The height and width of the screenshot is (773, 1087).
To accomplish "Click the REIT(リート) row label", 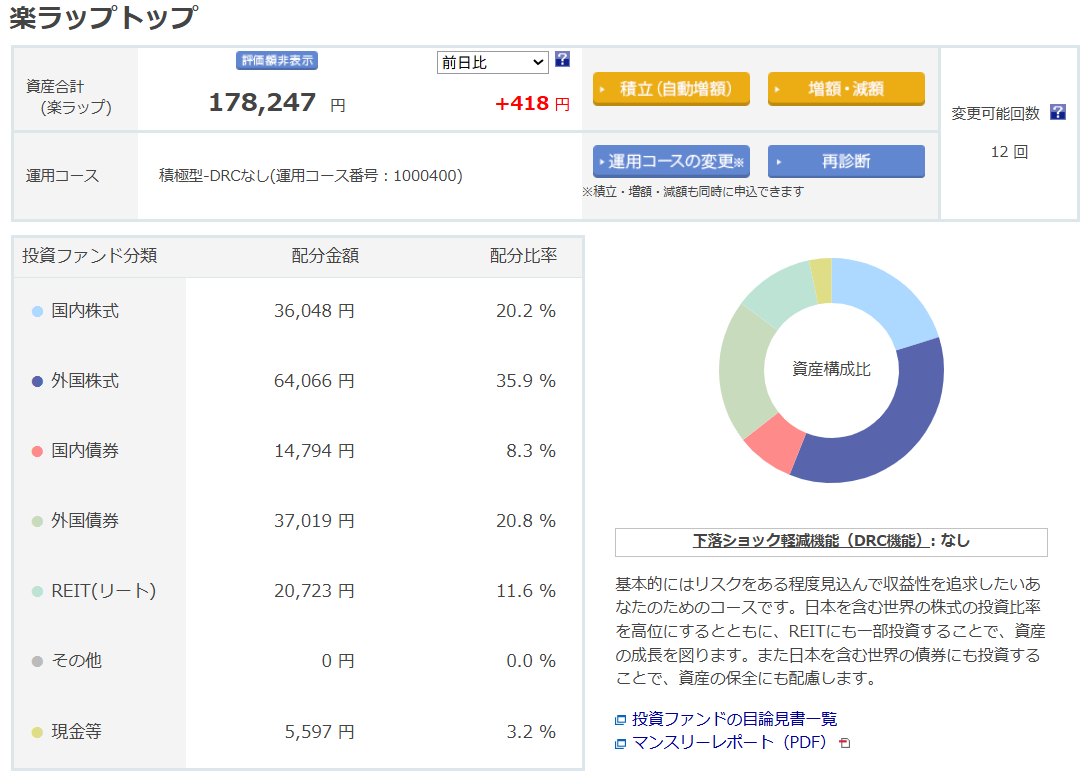I will (x=103, y=591).
